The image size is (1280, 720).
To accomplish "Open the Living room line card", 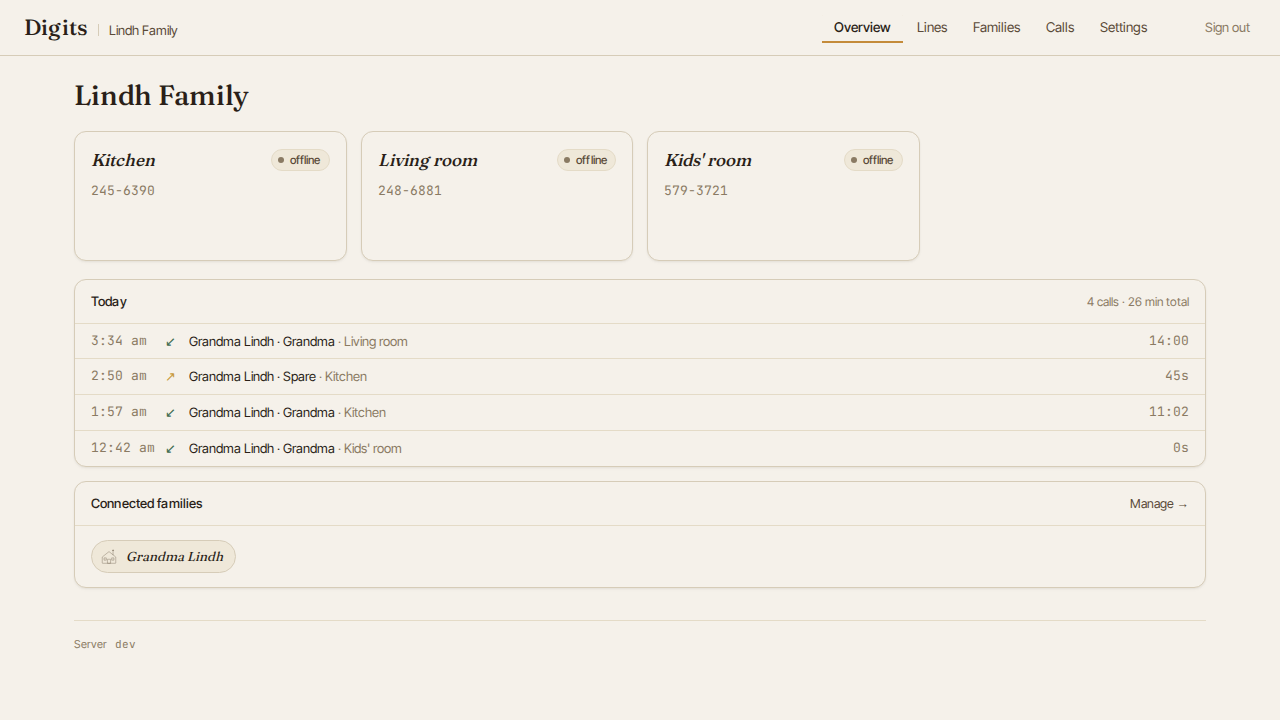I will tap(497, 196).
